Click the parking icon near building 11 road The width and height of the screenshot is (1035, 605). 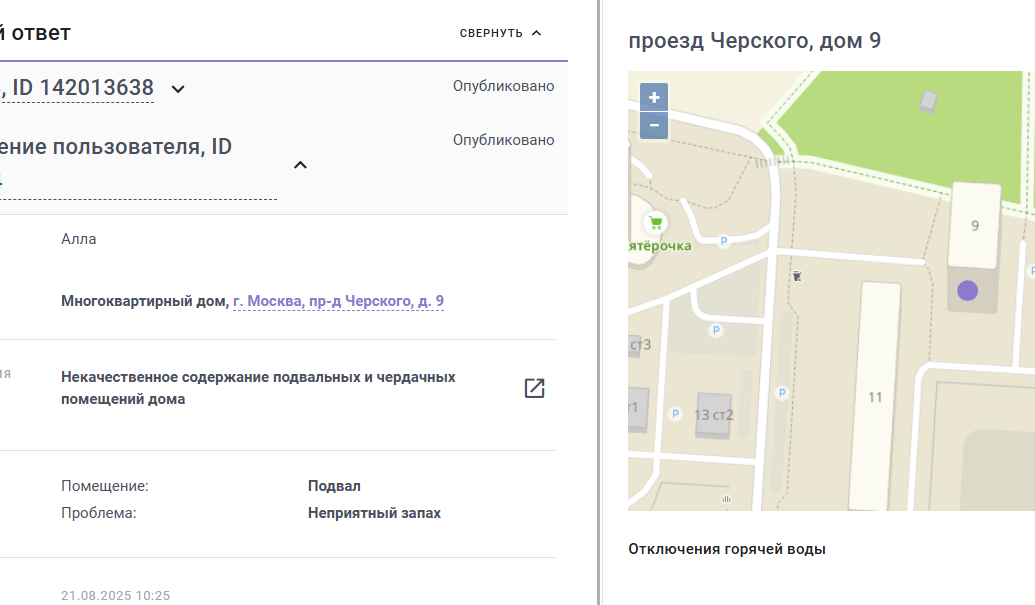[782, 393]
